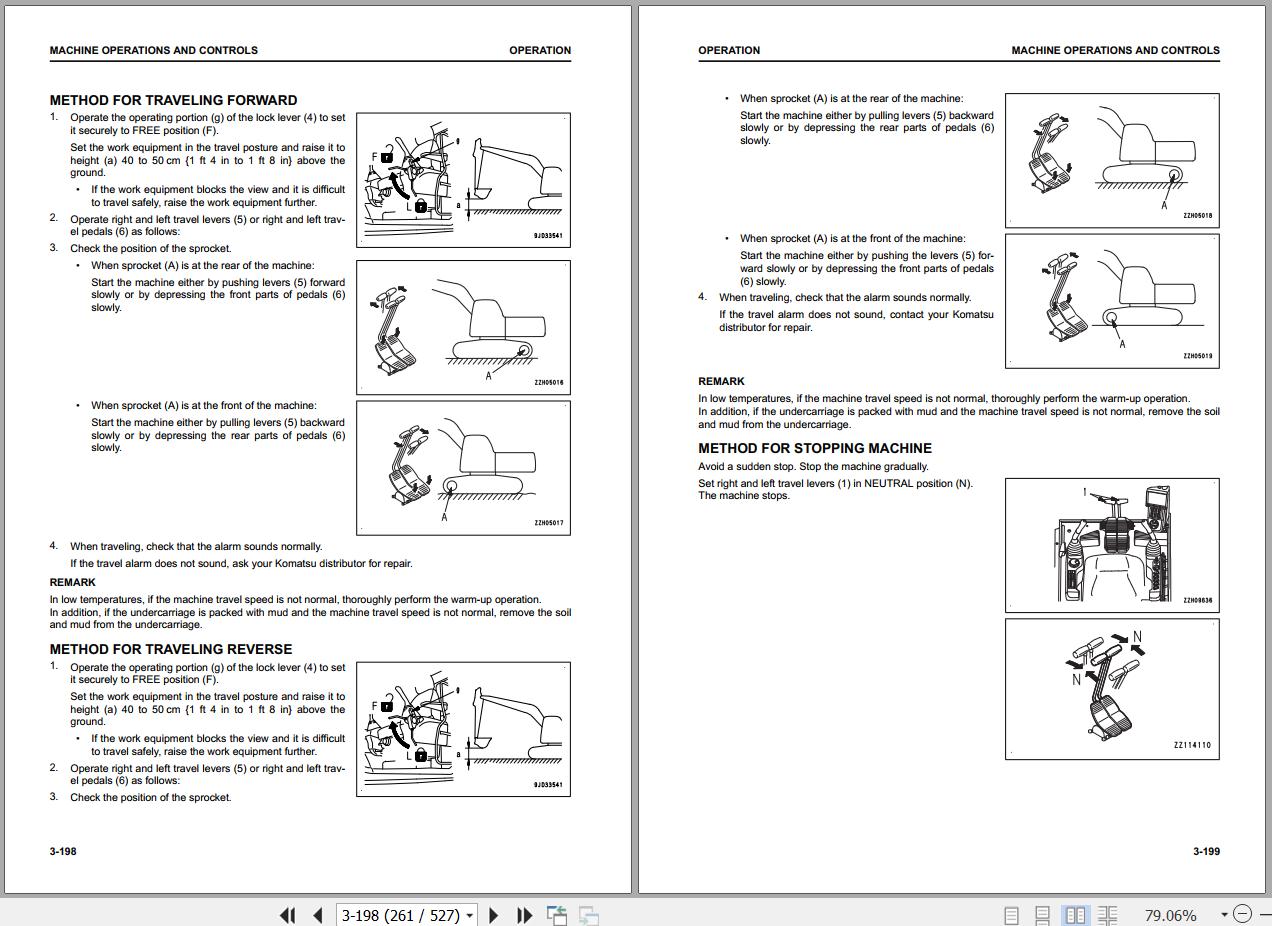Switch to single page layout
The width and height of the screenshot is (1272, 926).
1011,915
